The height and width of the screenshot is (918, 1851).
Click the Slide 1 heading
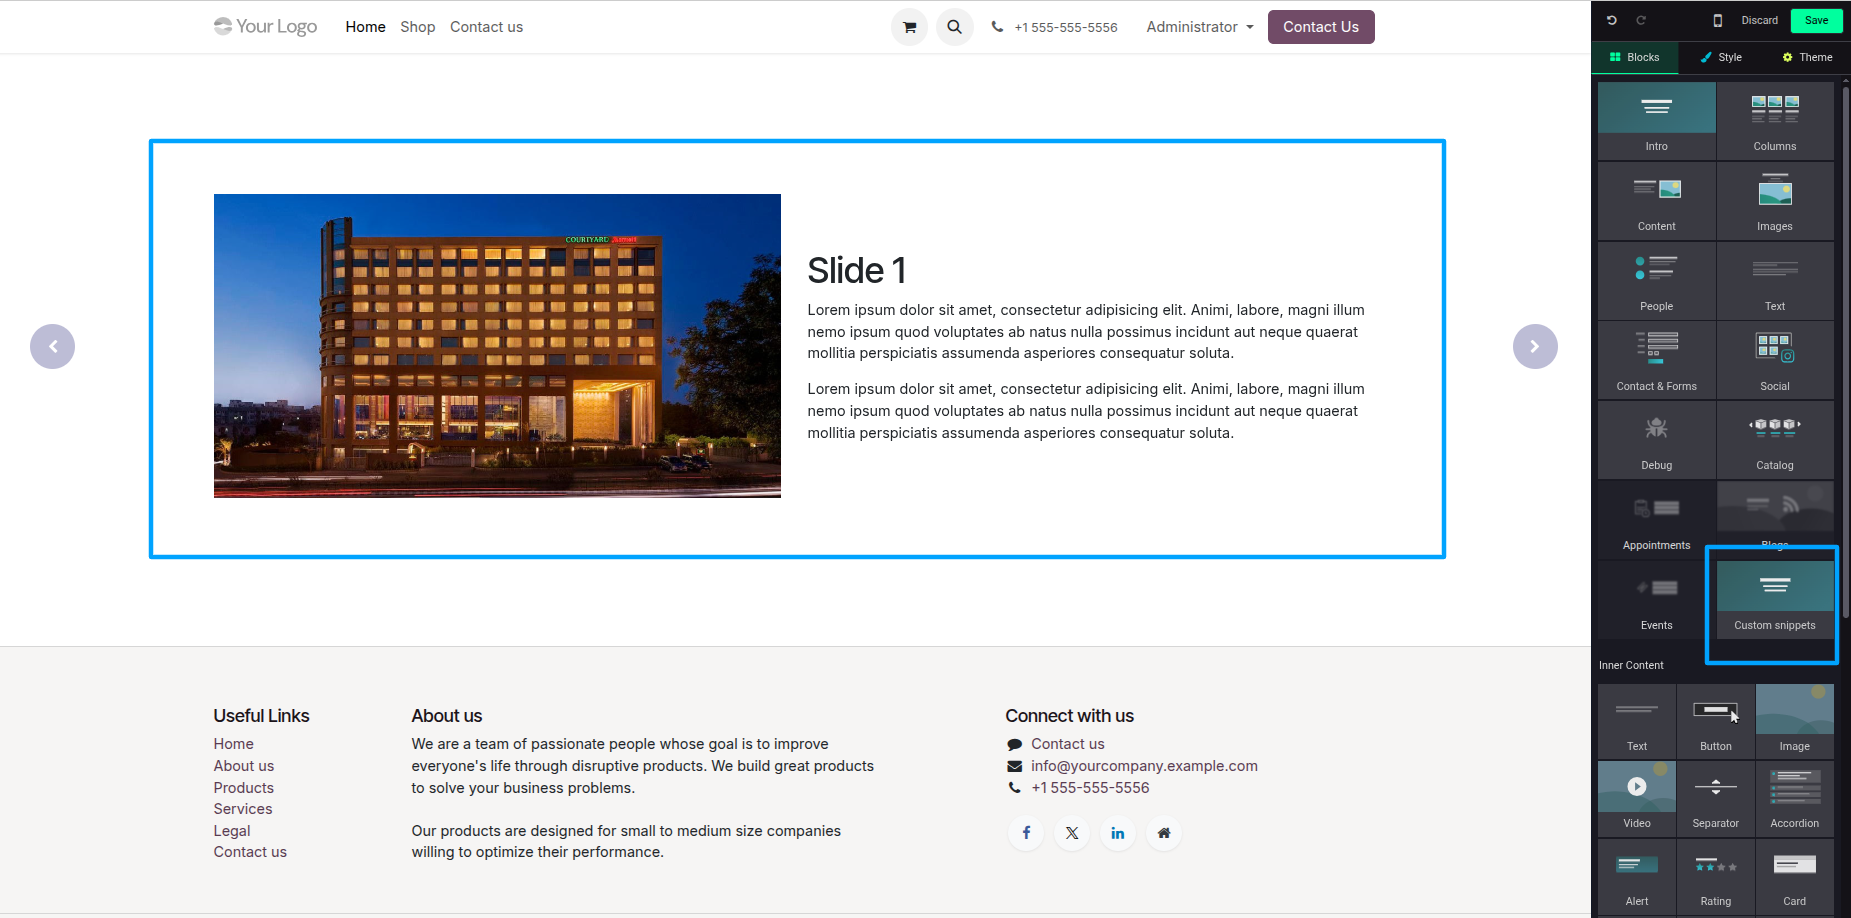tap(856, 271)
